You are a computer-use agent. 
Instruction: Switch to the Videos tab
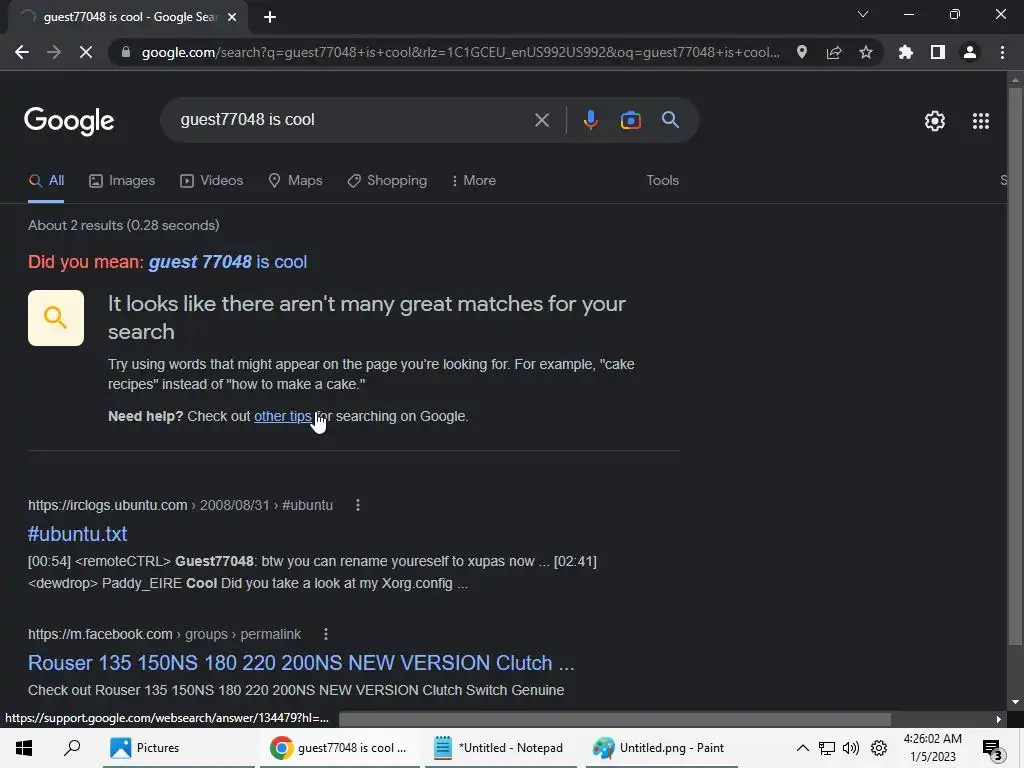[x=212, y=181]
